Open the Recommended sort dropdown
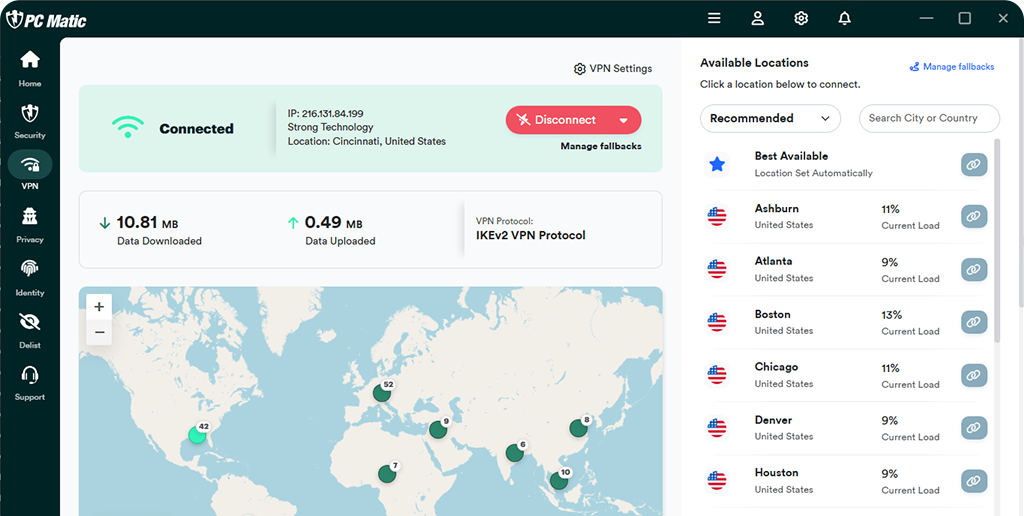Viewport: 1024px width, 516px height. coord(771,118)
